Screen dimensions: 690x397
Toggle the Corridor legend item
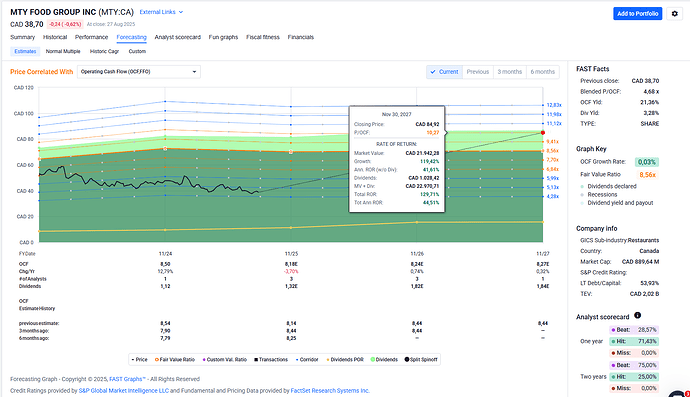coord(307,360)
